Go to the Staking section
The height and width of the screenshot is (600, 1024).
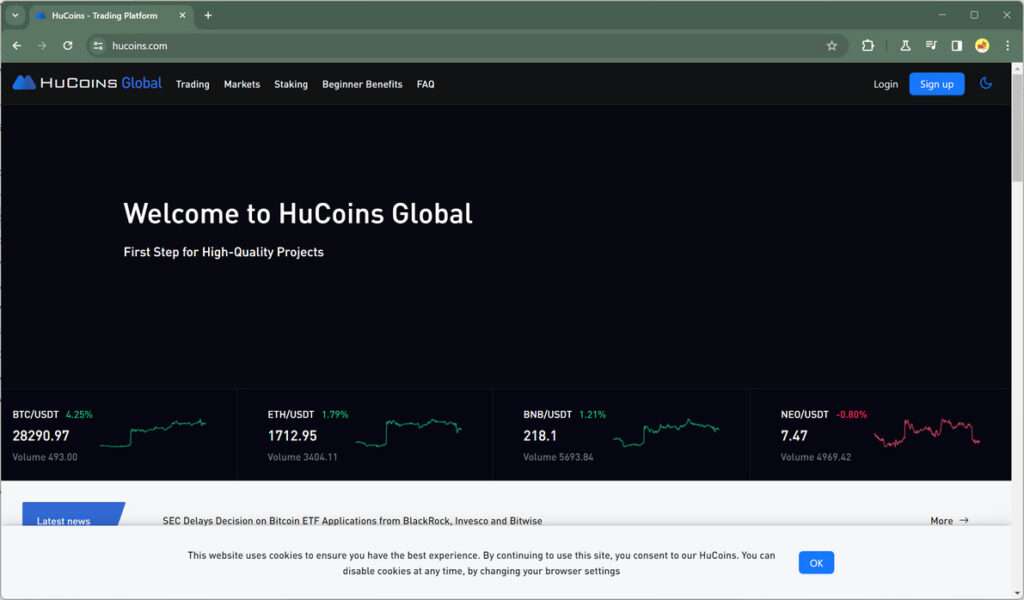291,85
